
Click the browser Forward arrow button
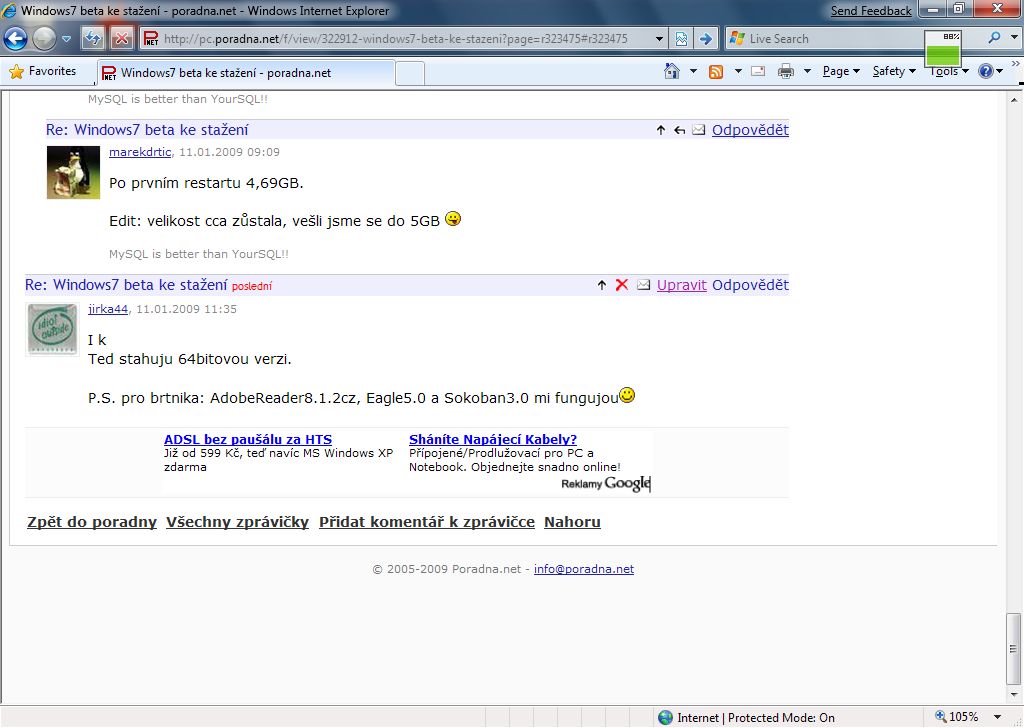pyautogui.click(x=44, y=39)
